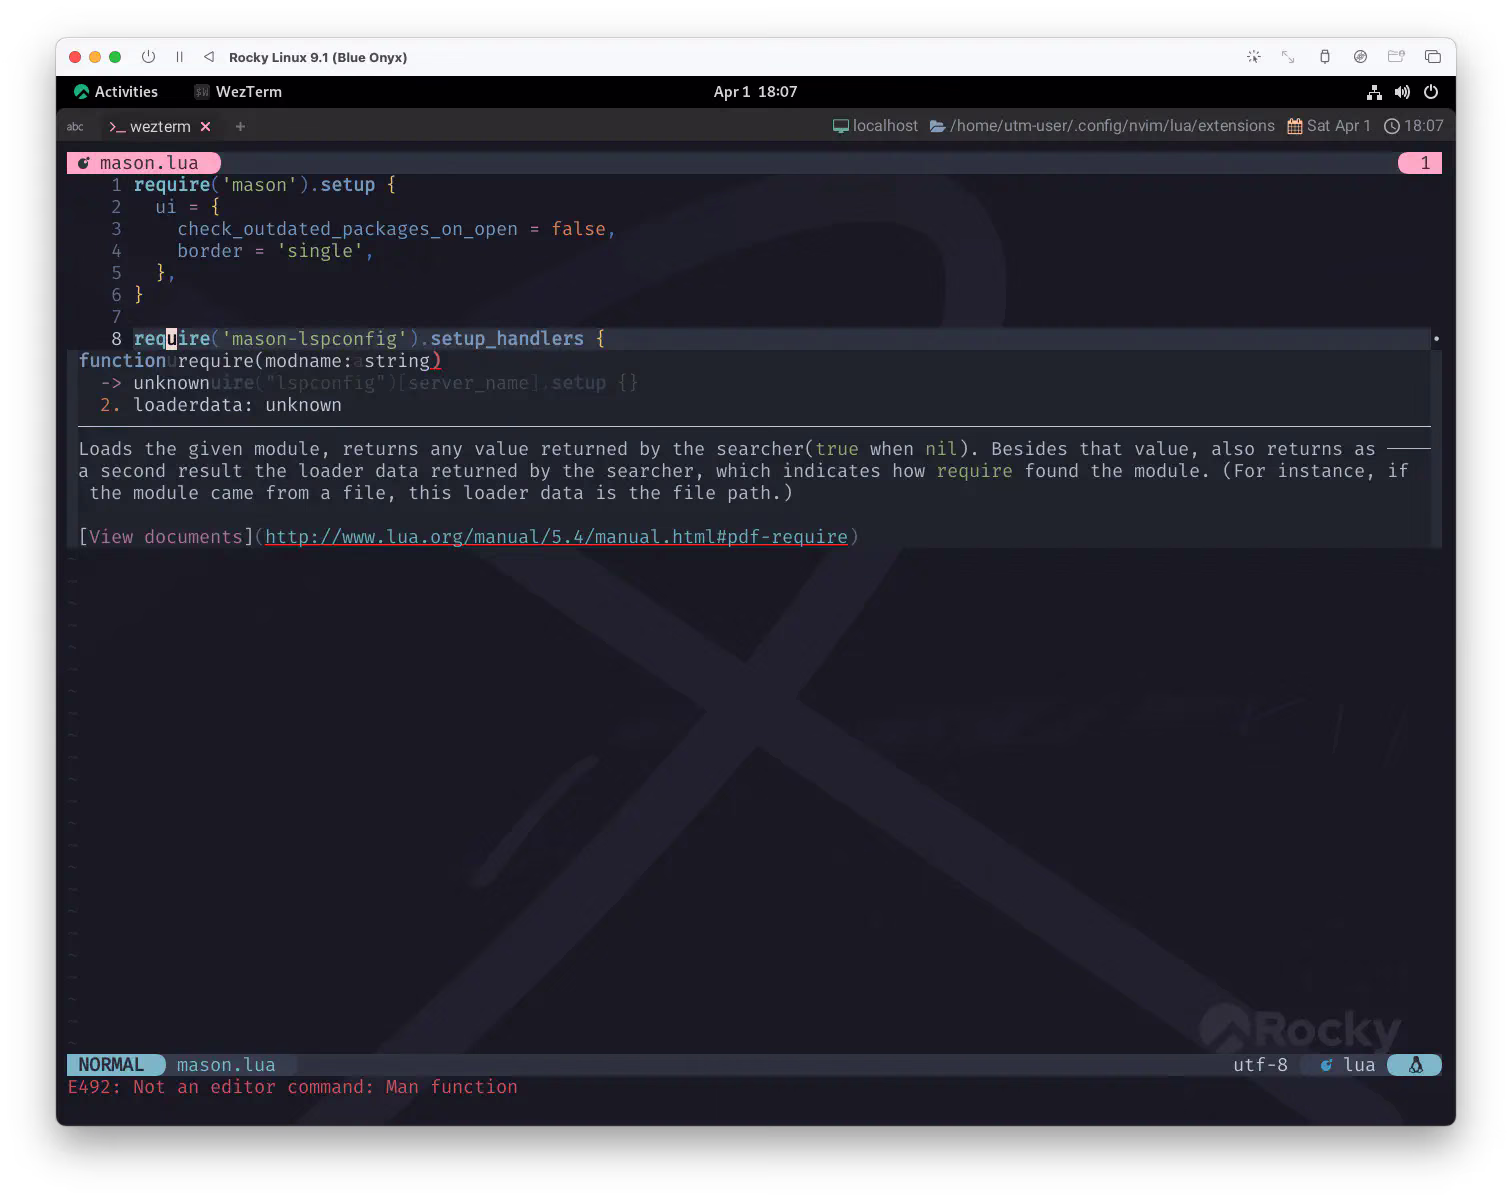This screenshot has width=1512, height=1200.
Task: Click line number 7 in gutter
Action: pos(116,317)
